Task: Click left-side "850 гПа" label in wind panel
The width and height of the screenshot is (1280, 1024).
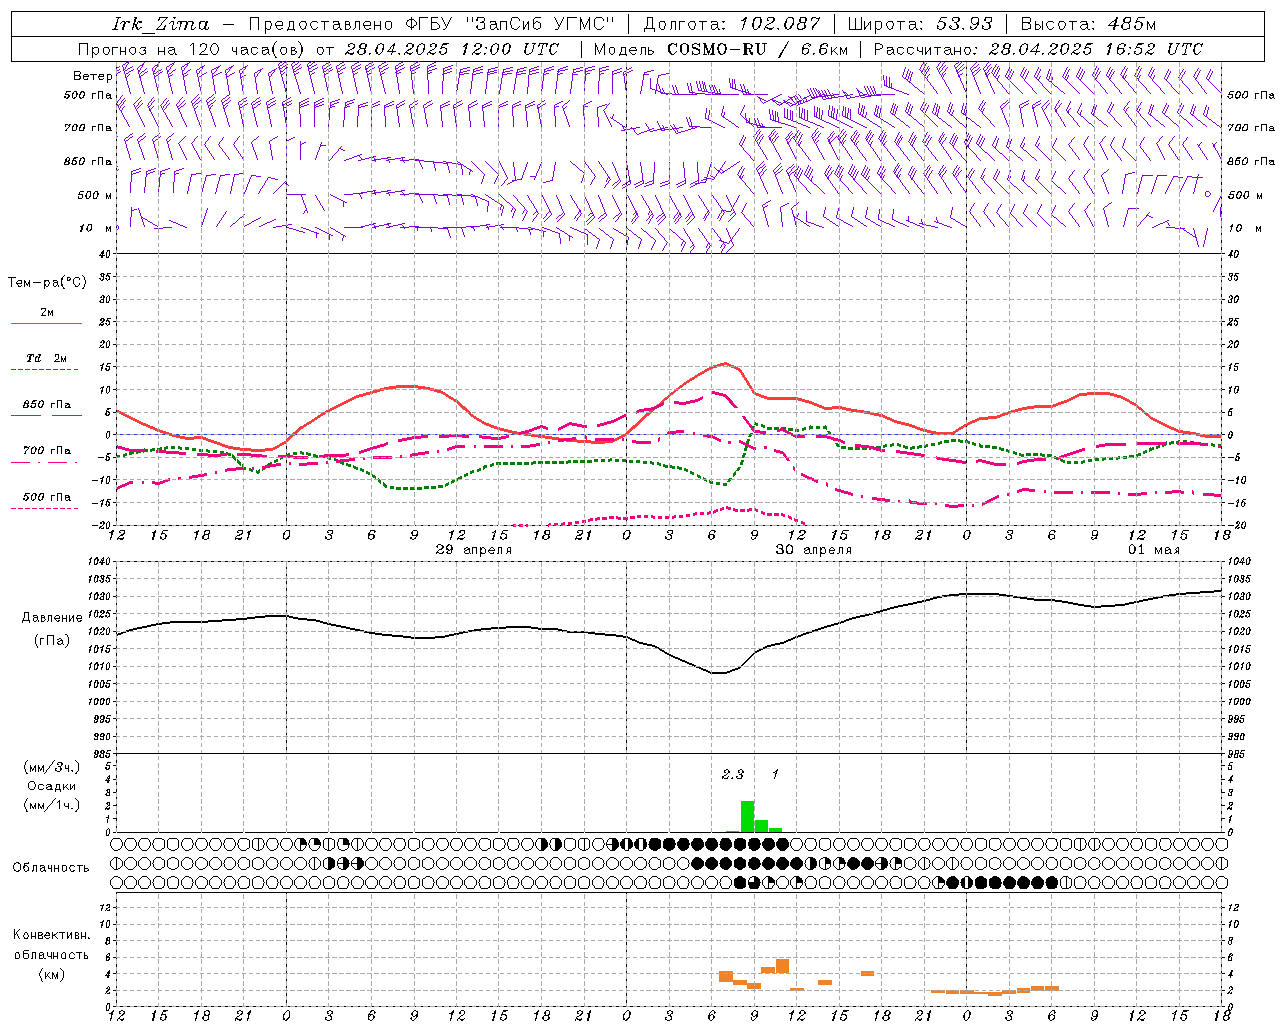Action: coord(88,161)
